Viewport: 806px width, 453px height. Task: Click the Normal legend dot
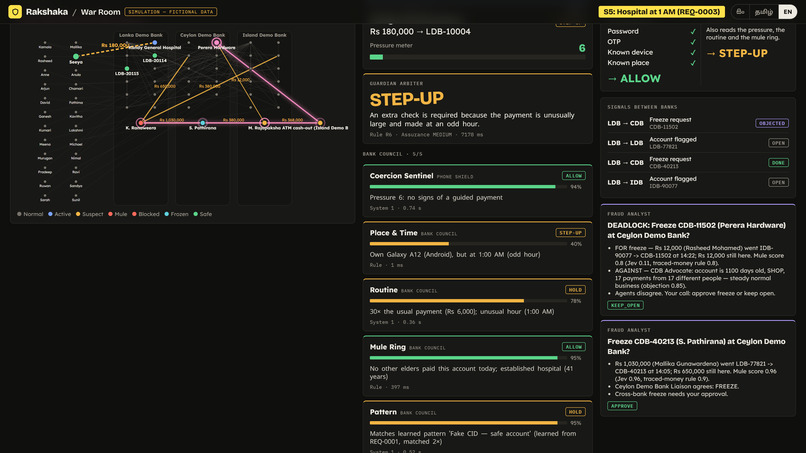[x=19, y=214]
